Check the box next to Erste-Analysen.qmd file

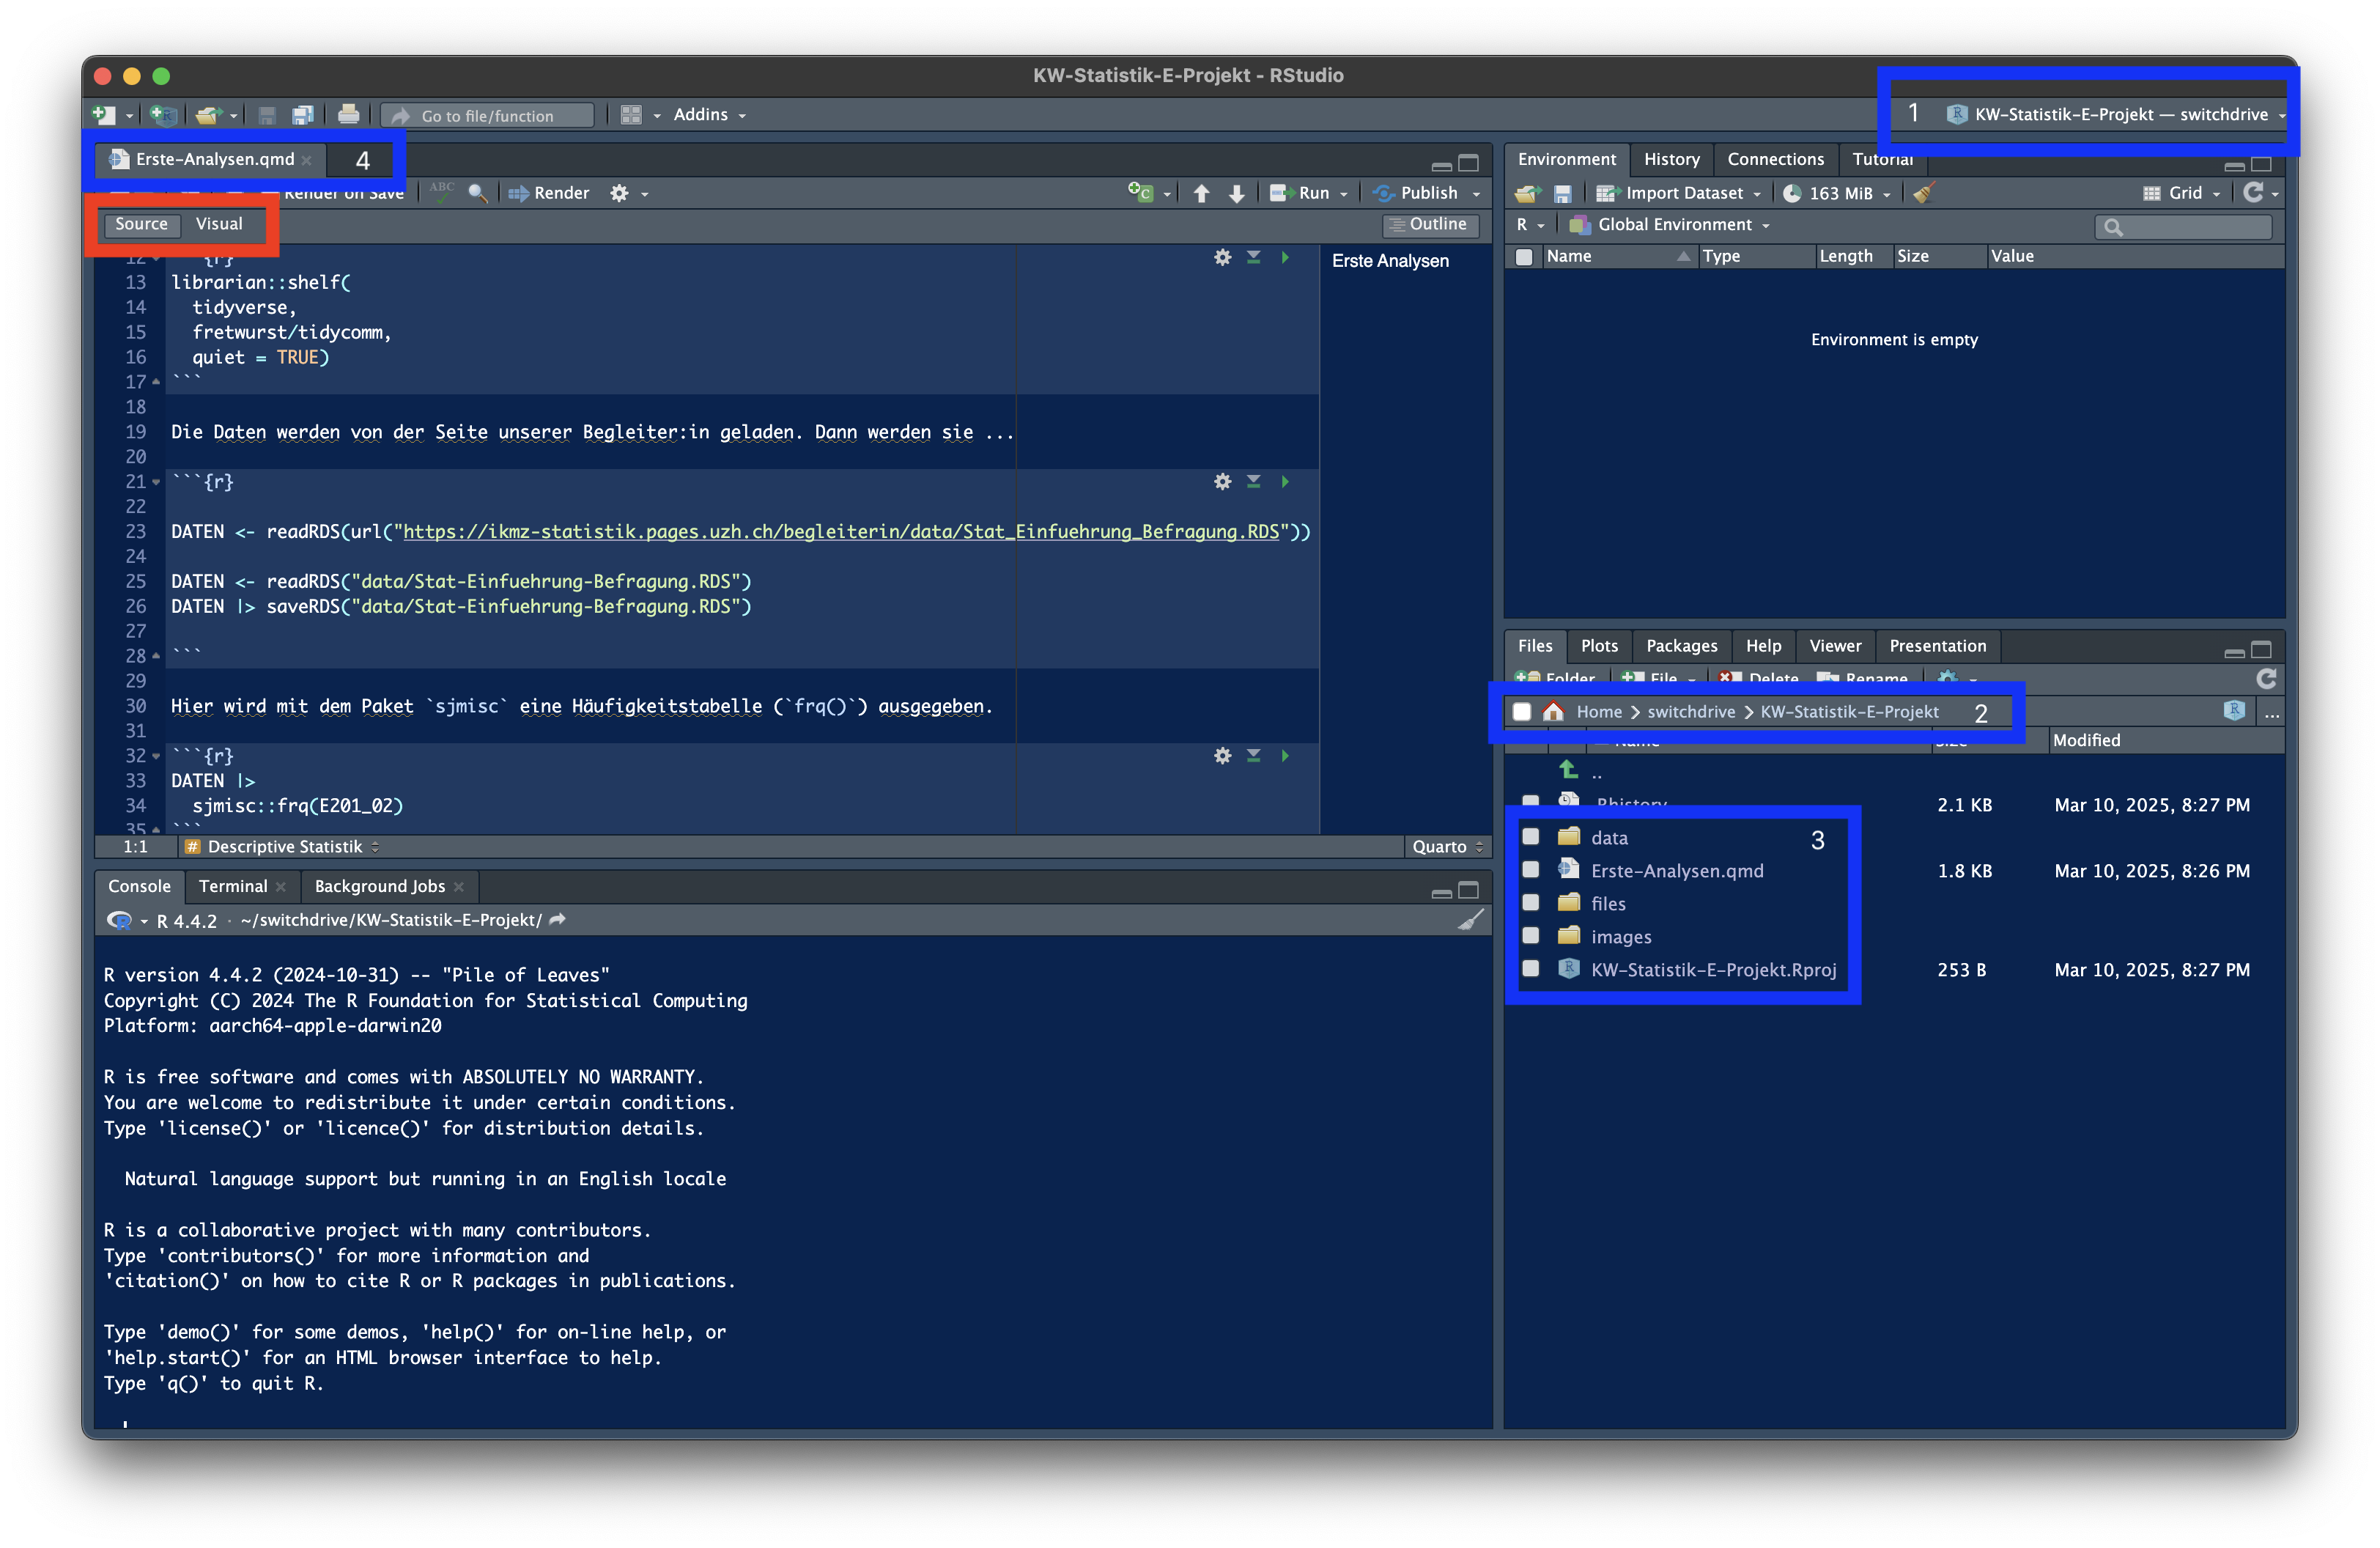pos(1530,870)
